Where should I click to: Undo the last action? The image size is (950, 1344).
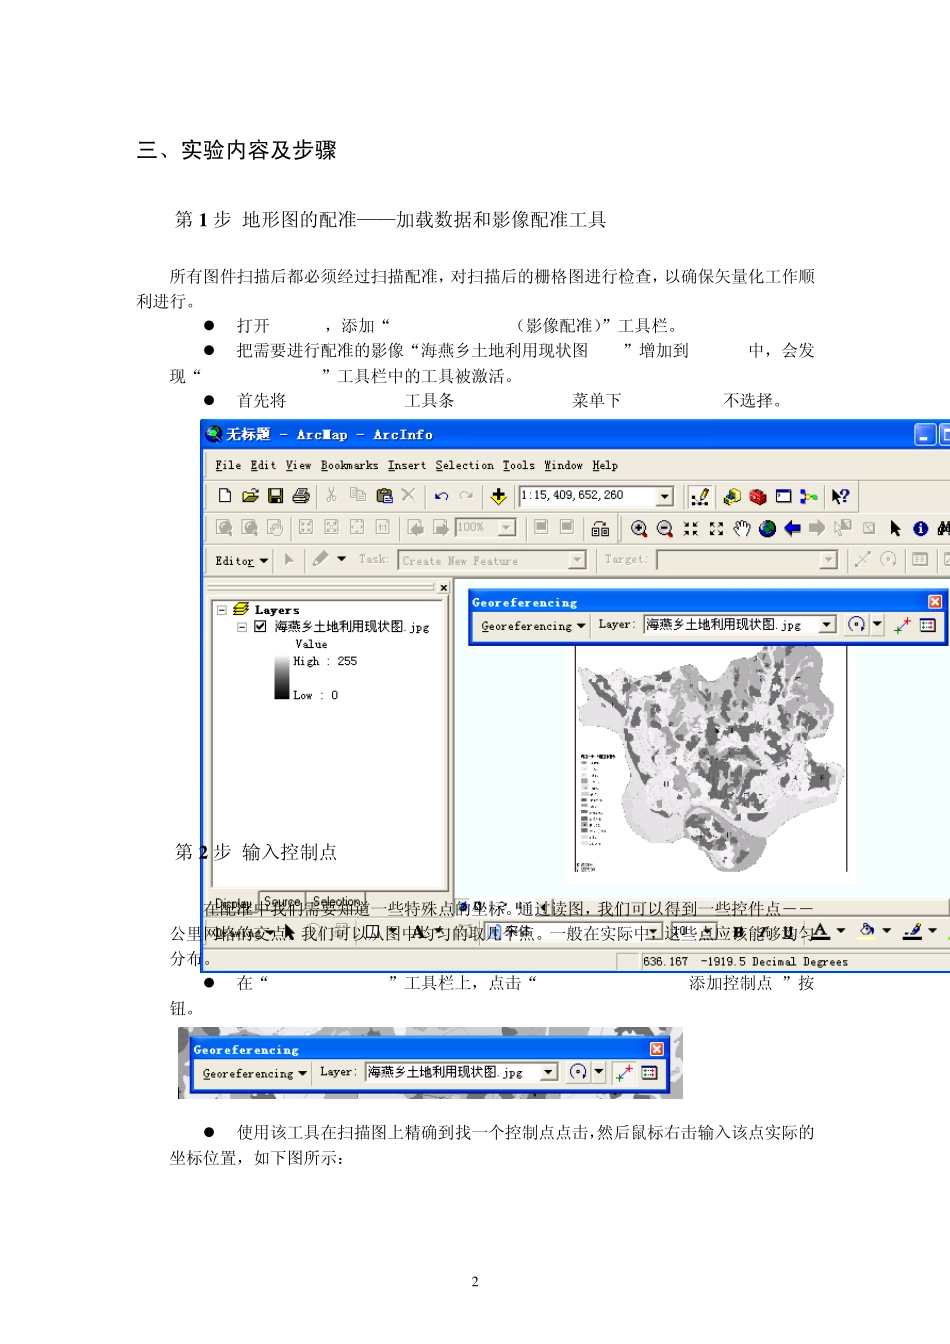pos(441,496)
